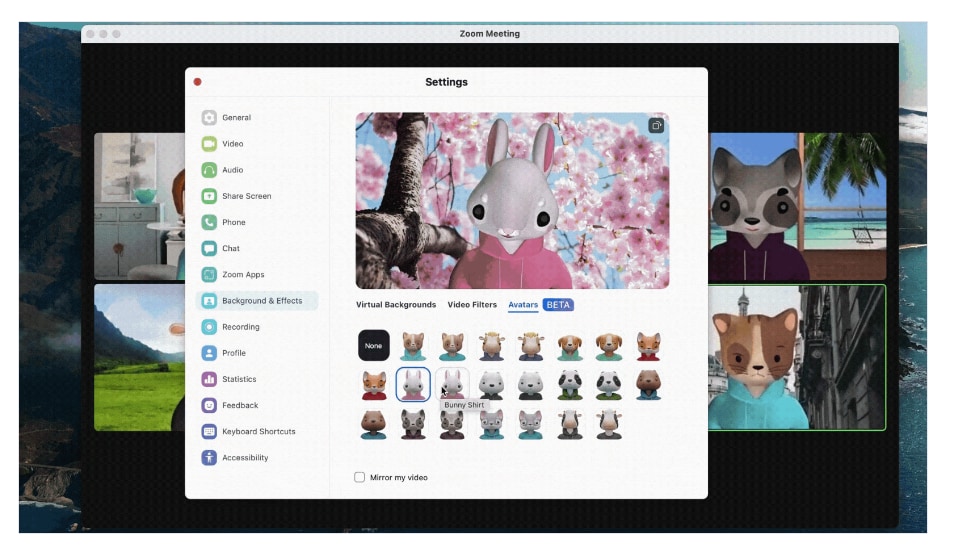Select polar bear avatar in black hoodie
Image resolution: width=970 pixels, height=556 pixels.
(x=492, y=385)
